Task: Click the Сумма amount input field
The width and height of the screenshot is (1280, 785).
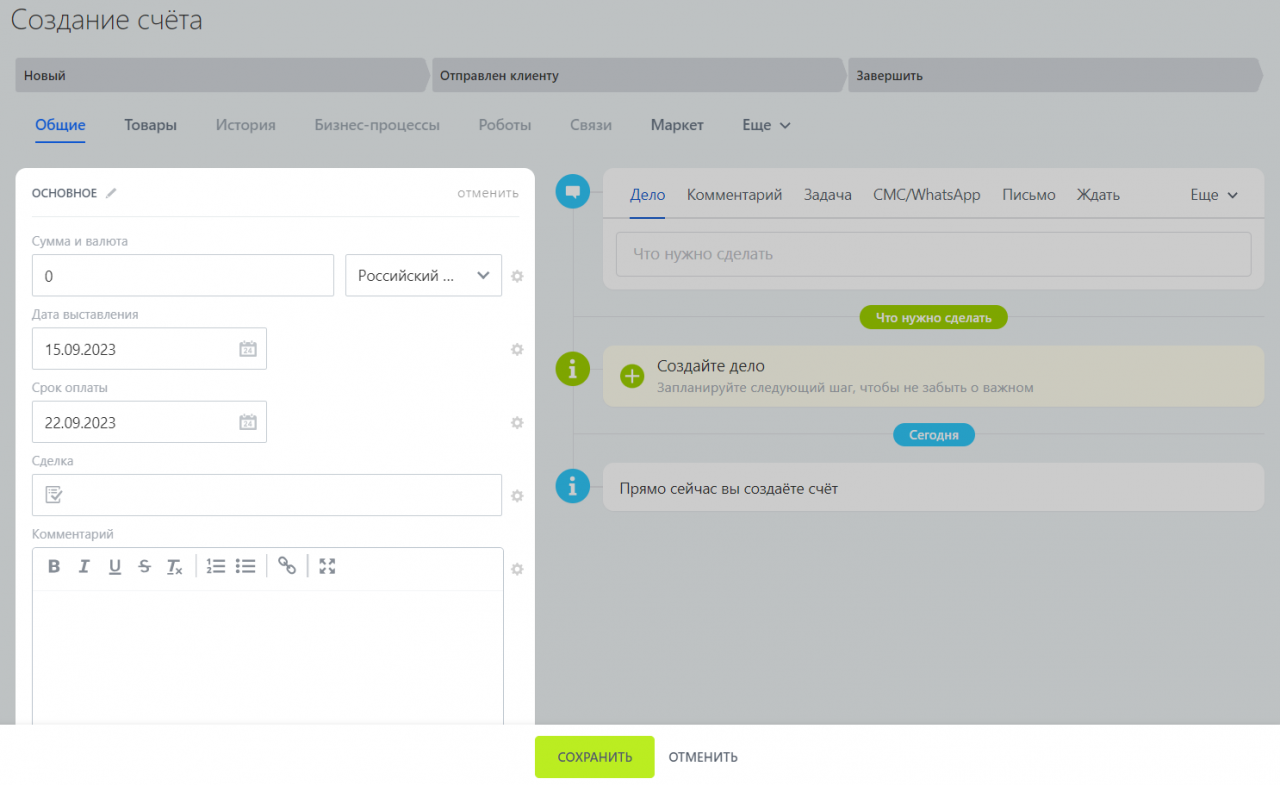Action: coord(183,275)
